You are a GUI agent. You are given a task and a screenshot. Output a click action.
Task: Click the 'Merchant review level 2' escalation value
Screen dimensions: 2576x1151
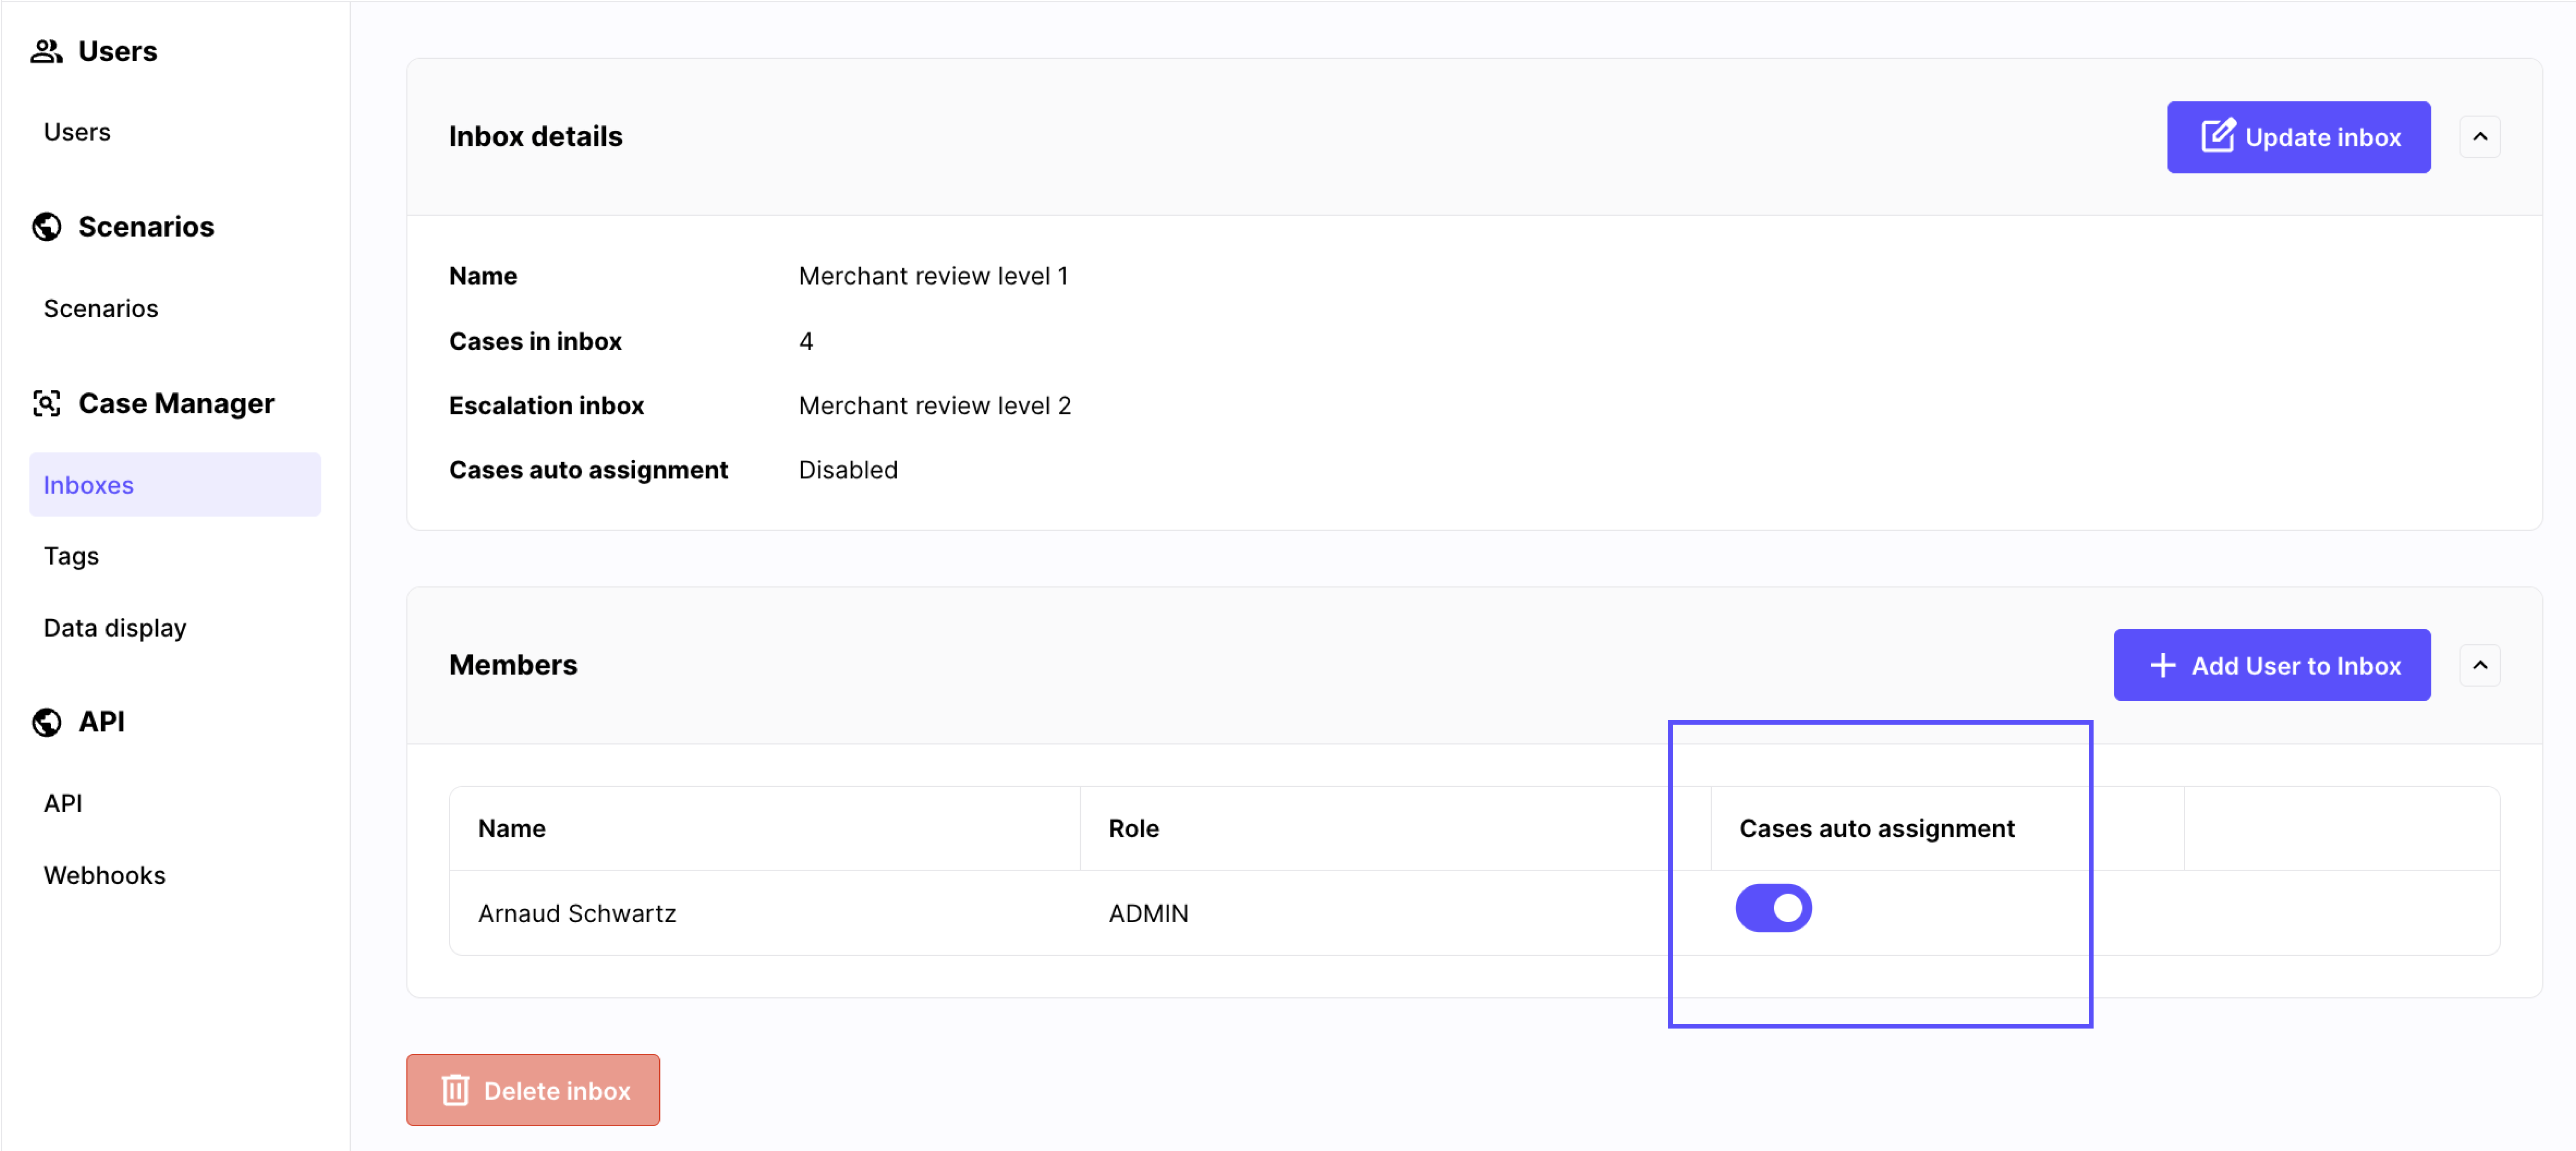934,406
